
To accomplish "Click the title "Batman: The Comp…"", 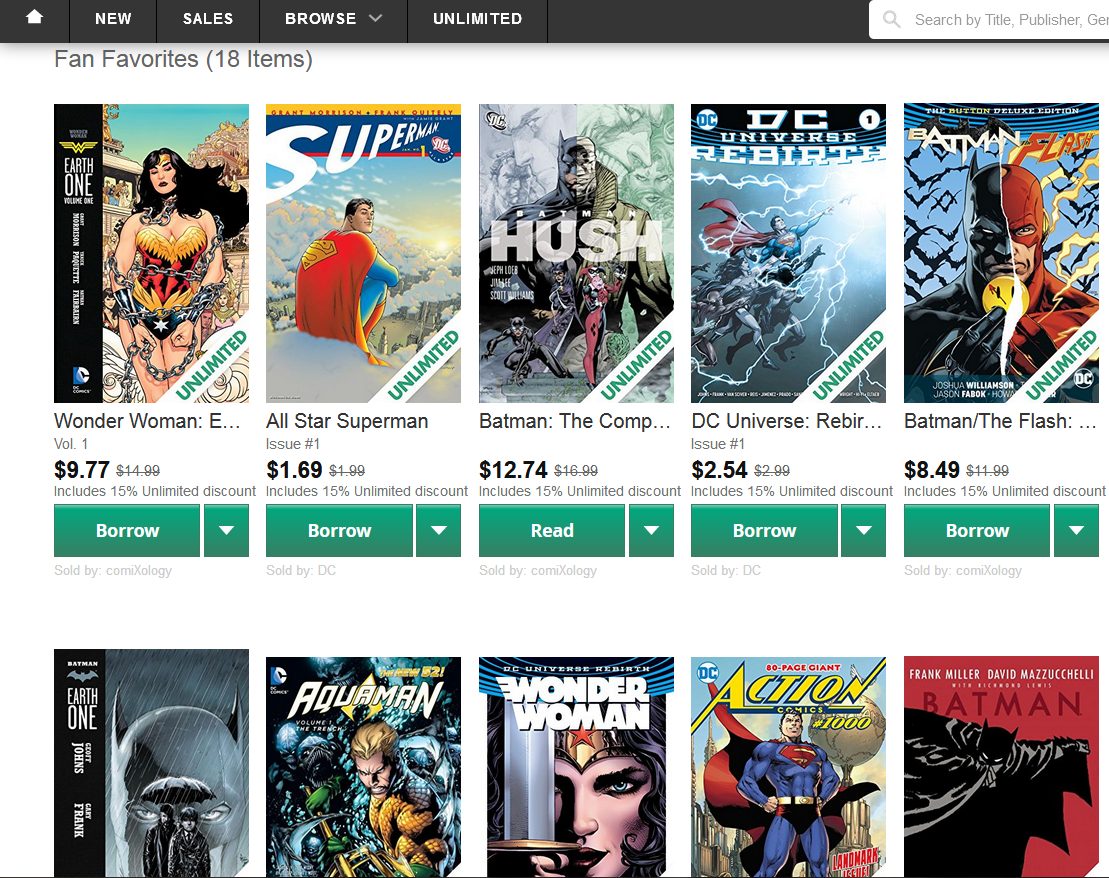I will click(x=574, y=421).
